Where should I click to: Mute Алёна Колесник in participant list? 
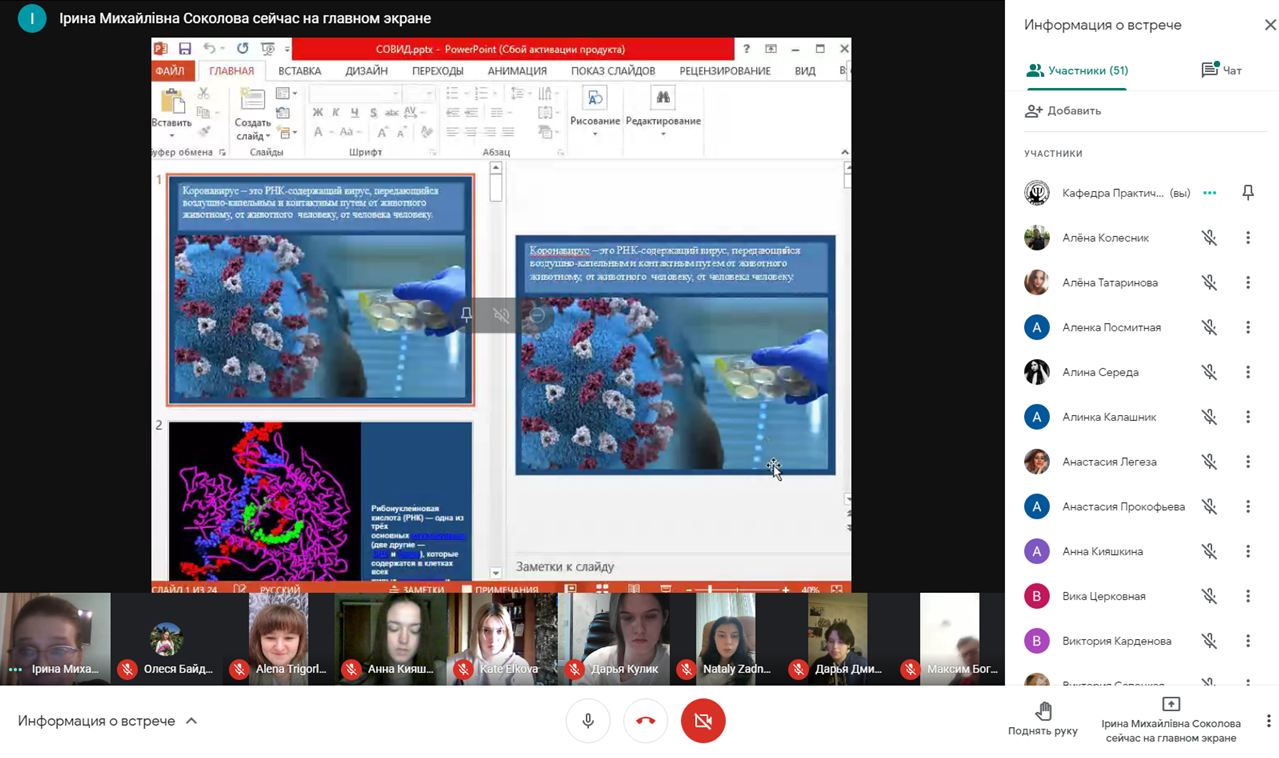click(x=1209, y=238)
